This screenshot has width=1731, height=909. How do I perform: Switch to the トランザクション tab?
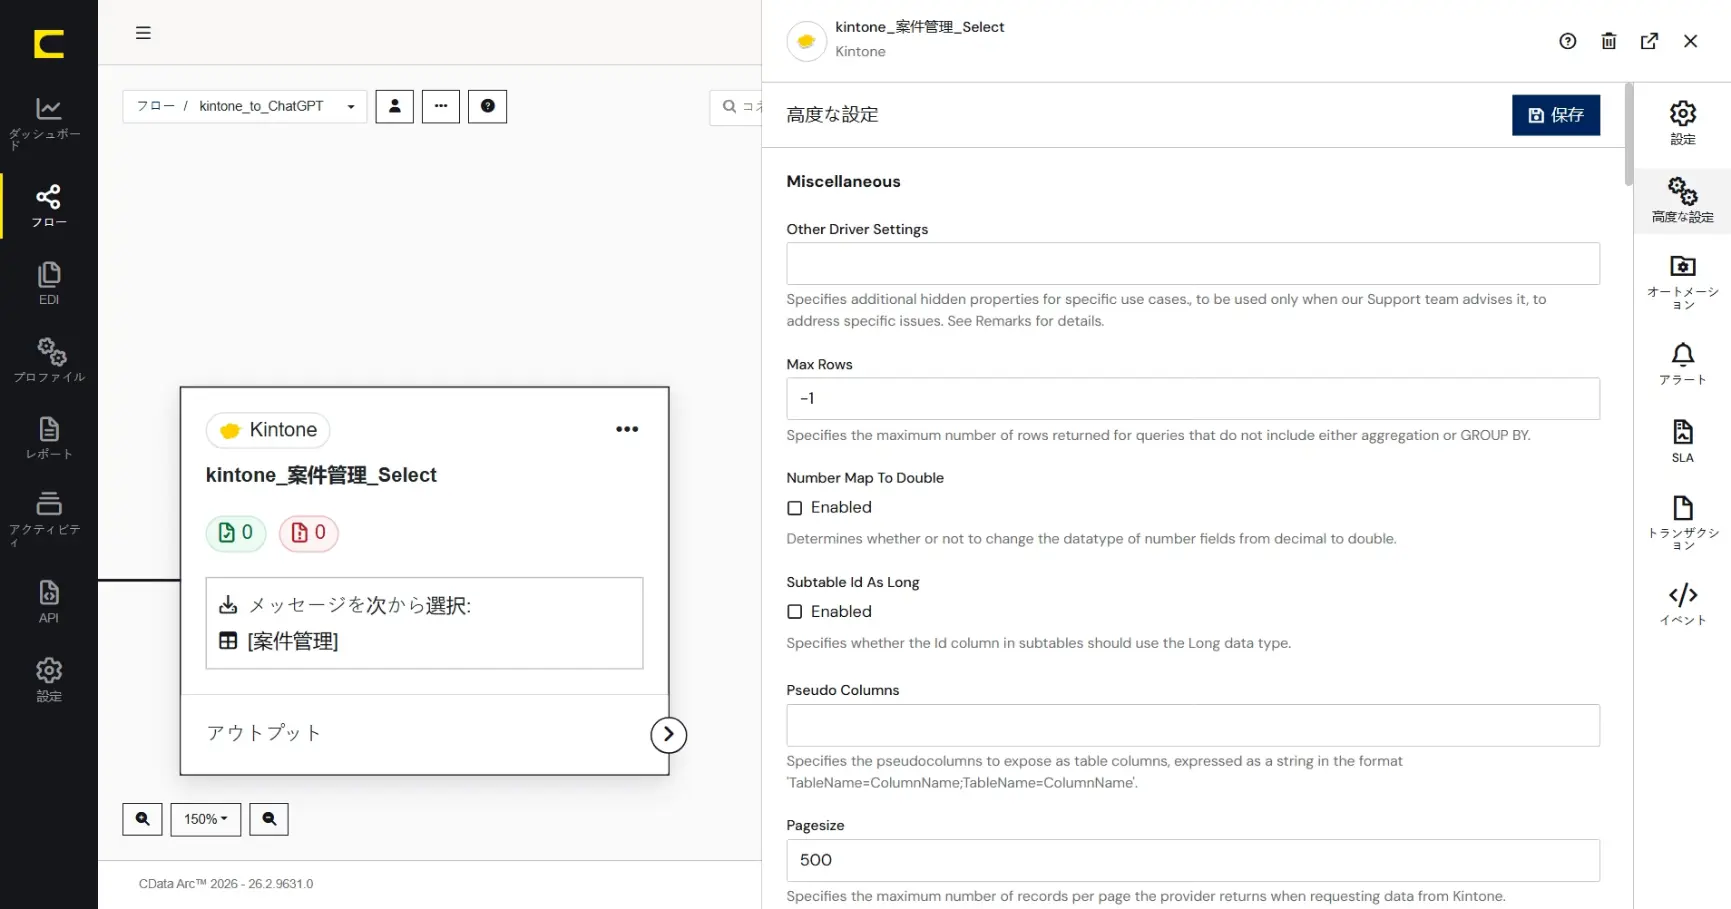coord(1683,522)
